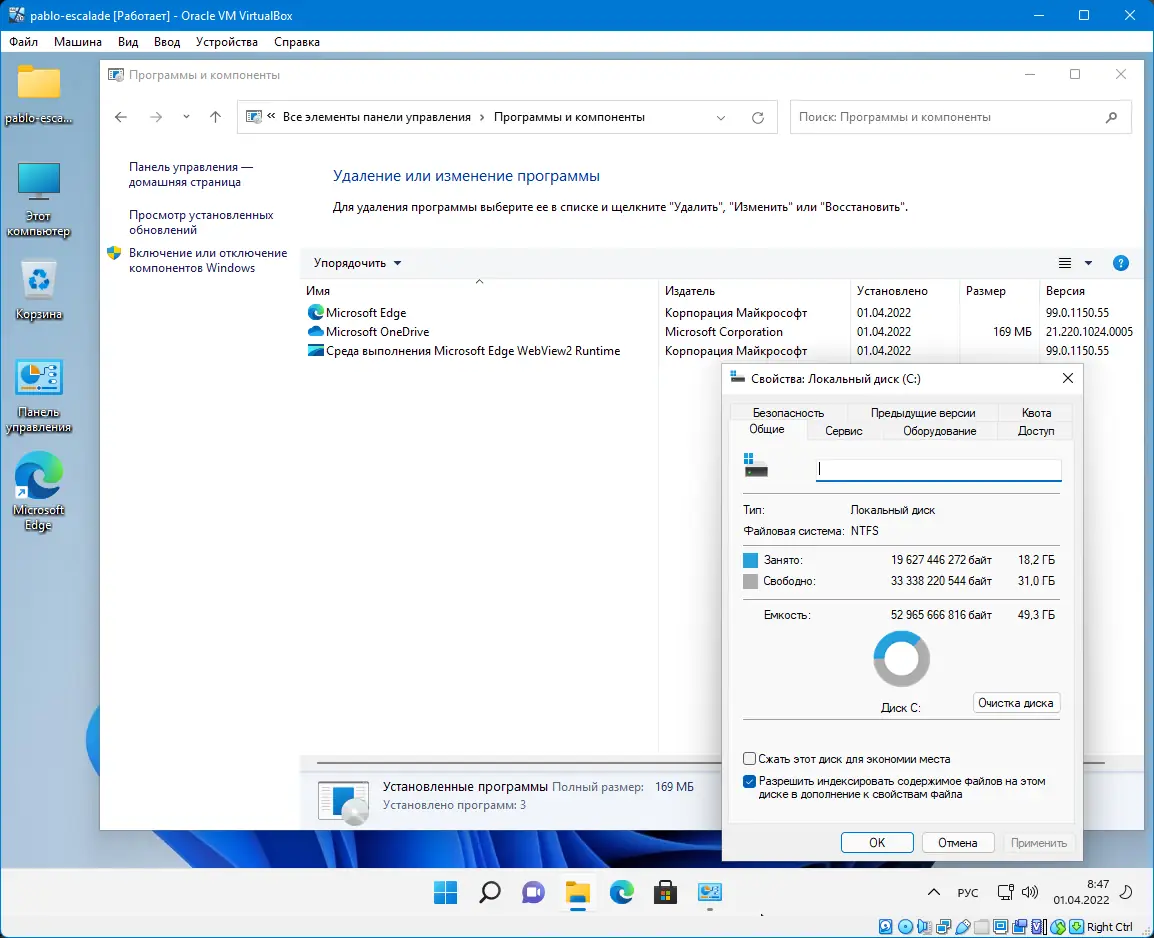
Task: Launch Microsoft Edge from the taskbar
Action: [622, 892]
